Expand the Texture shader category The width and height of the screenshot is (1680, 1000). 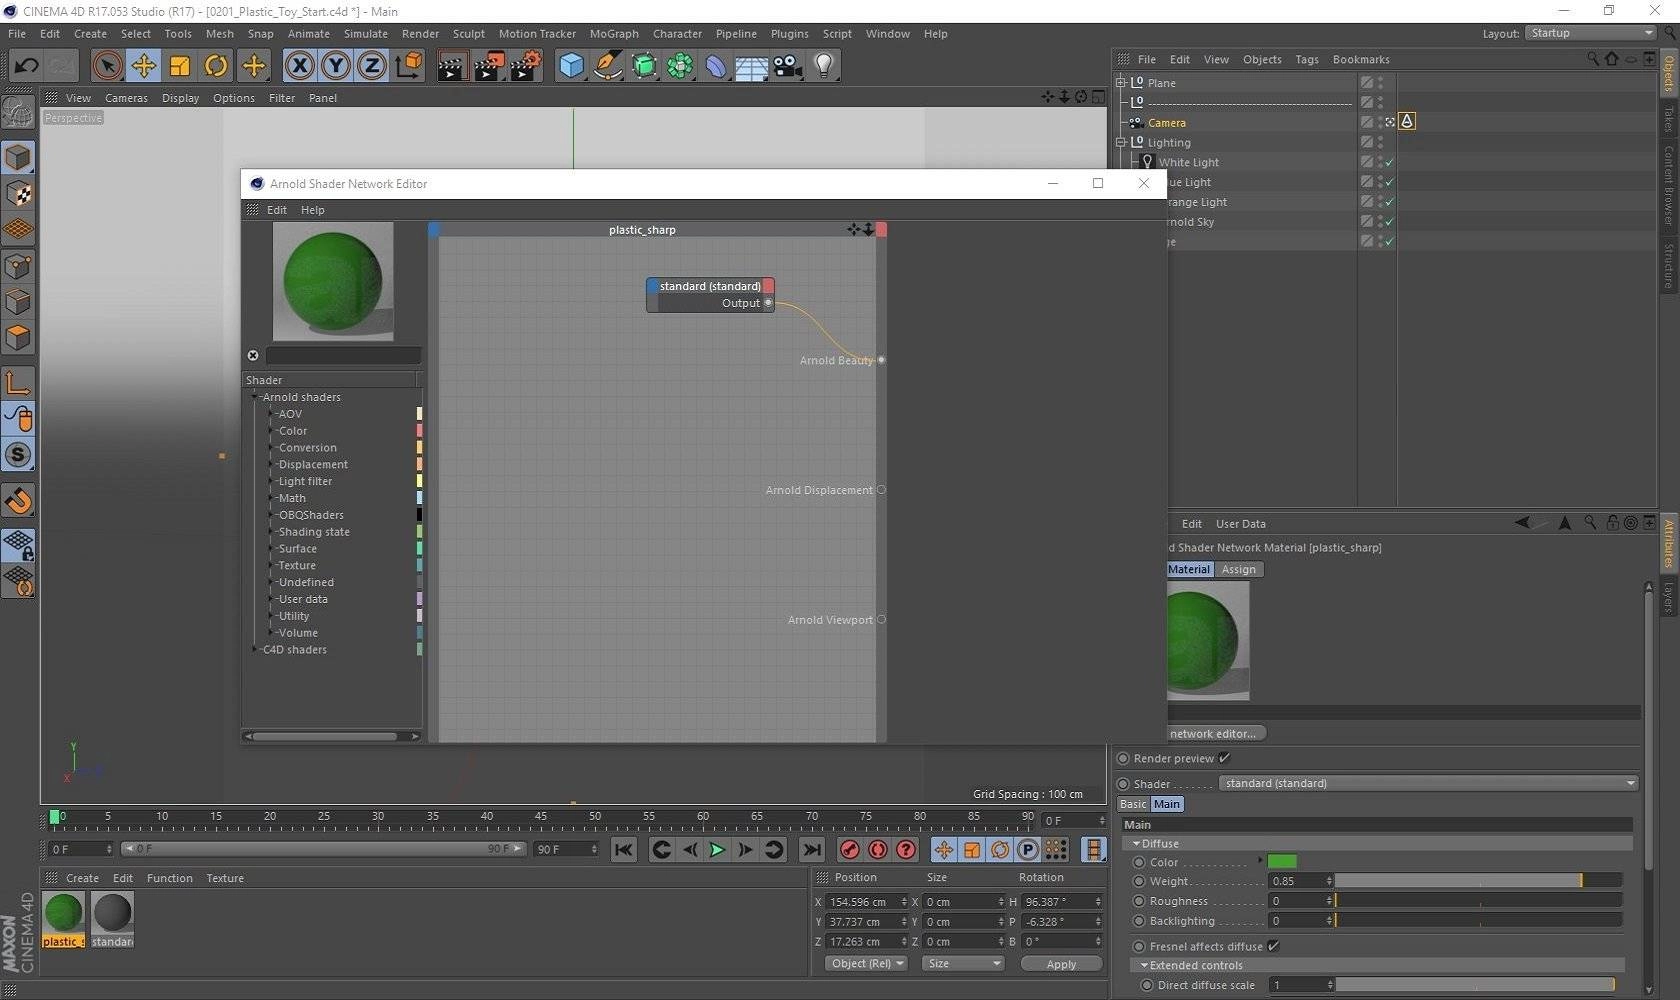point(271,565)
